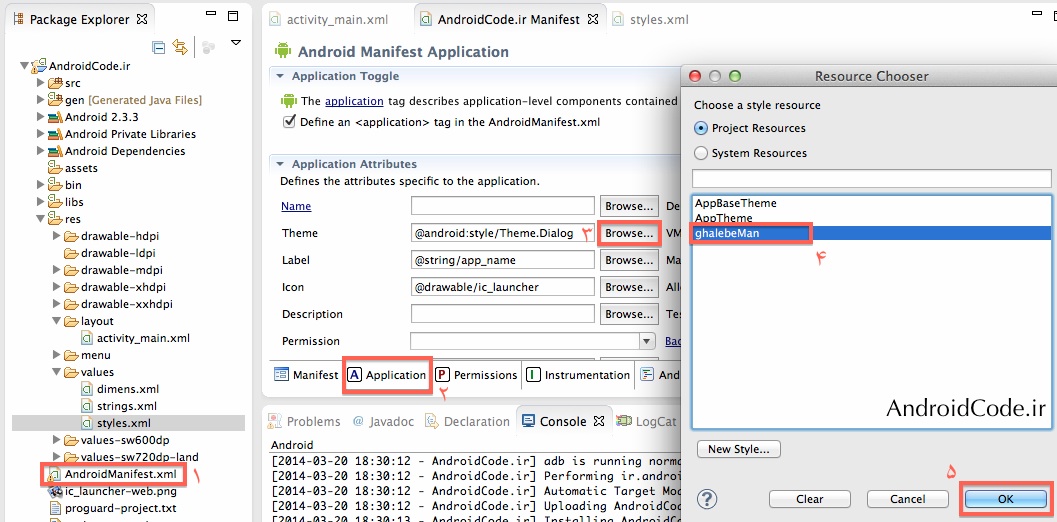Switch to the Permissions tab

476,375
